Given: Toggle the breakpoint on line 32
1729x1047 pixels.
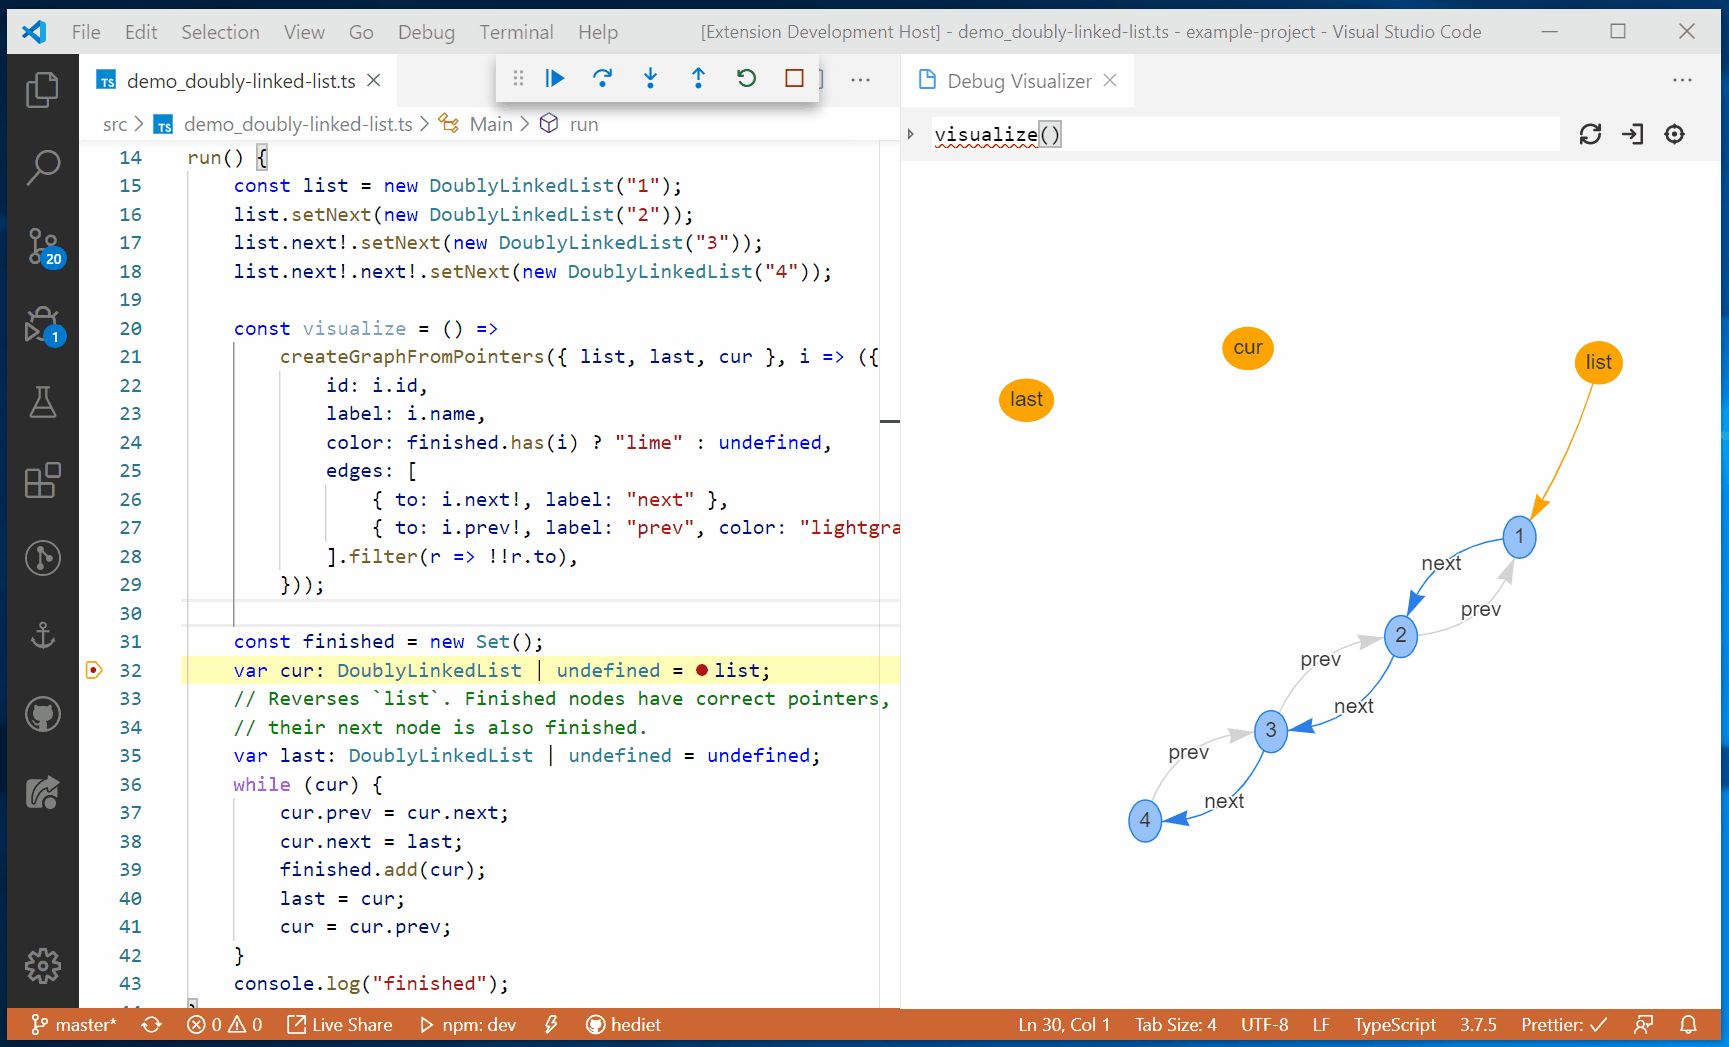Looking at the screenshot, I should pos(94,670).
